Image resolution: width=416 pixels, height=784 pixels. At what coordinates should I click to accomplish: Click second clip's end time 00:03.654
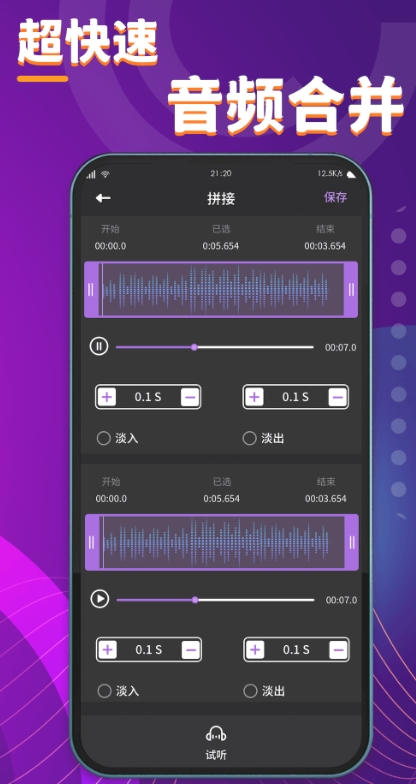pos(326,499)
